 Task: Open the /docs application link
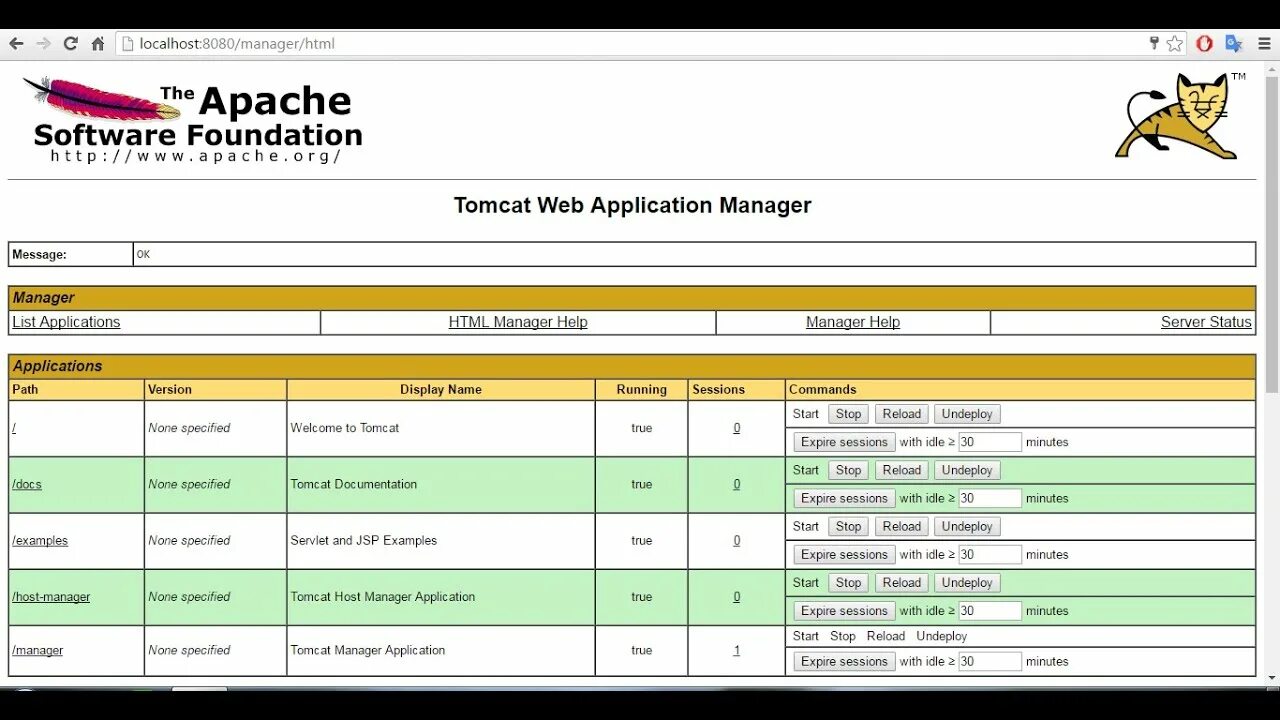pos(27,484)
